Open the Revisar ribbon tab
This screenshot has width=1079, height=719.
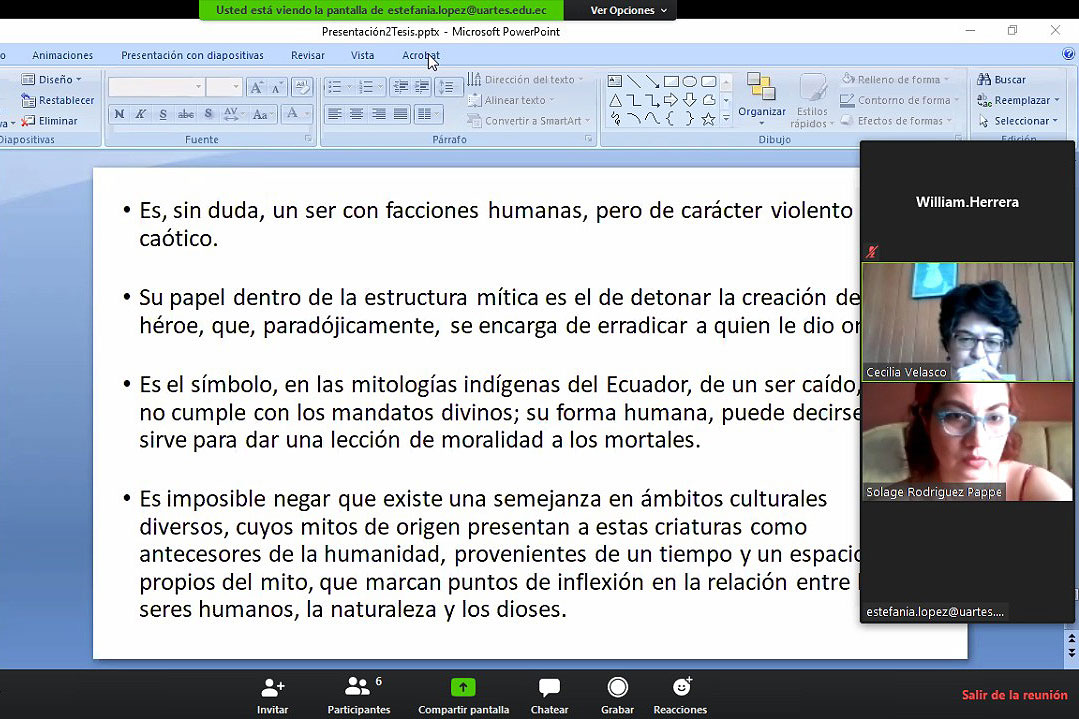308,56
